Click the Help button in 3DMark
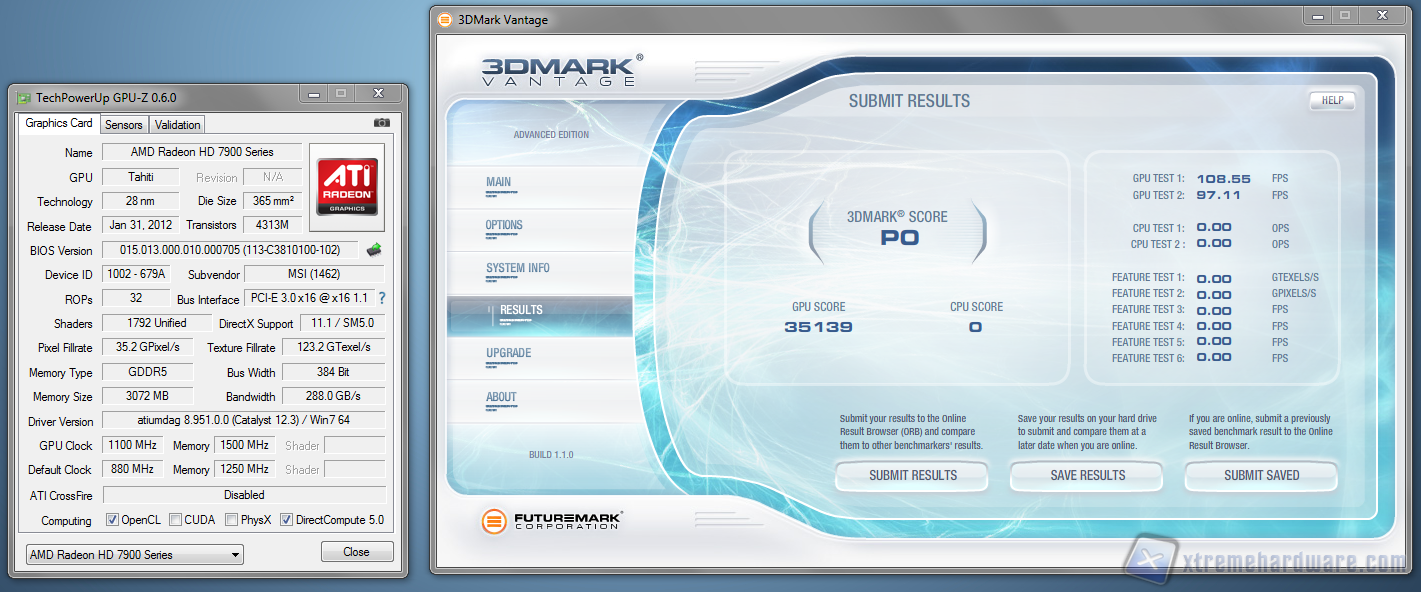 click(1332, 101)
